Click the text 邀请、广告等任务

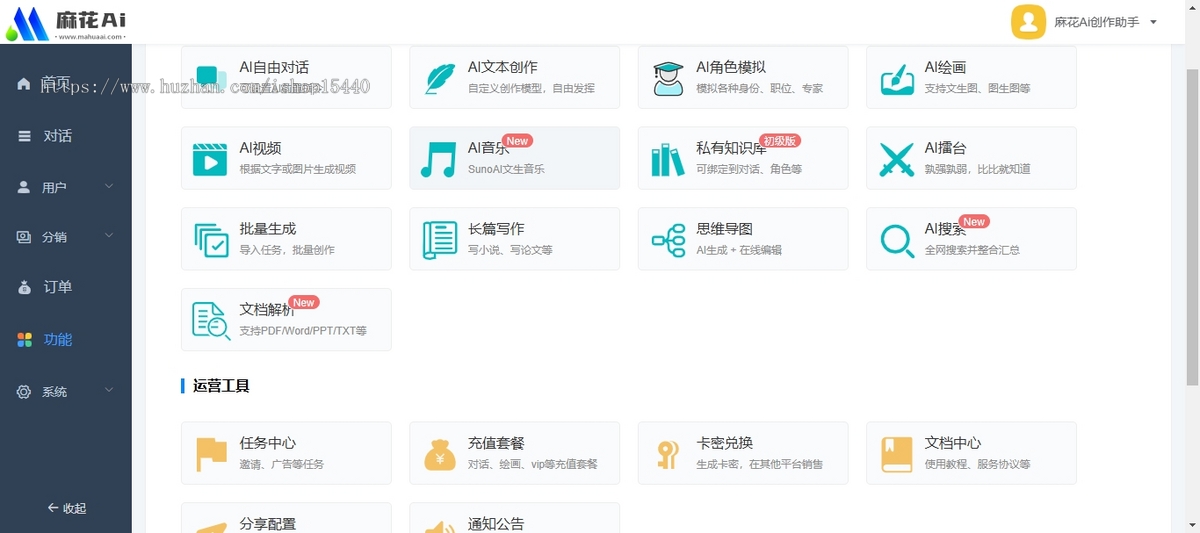pos(282,464)
